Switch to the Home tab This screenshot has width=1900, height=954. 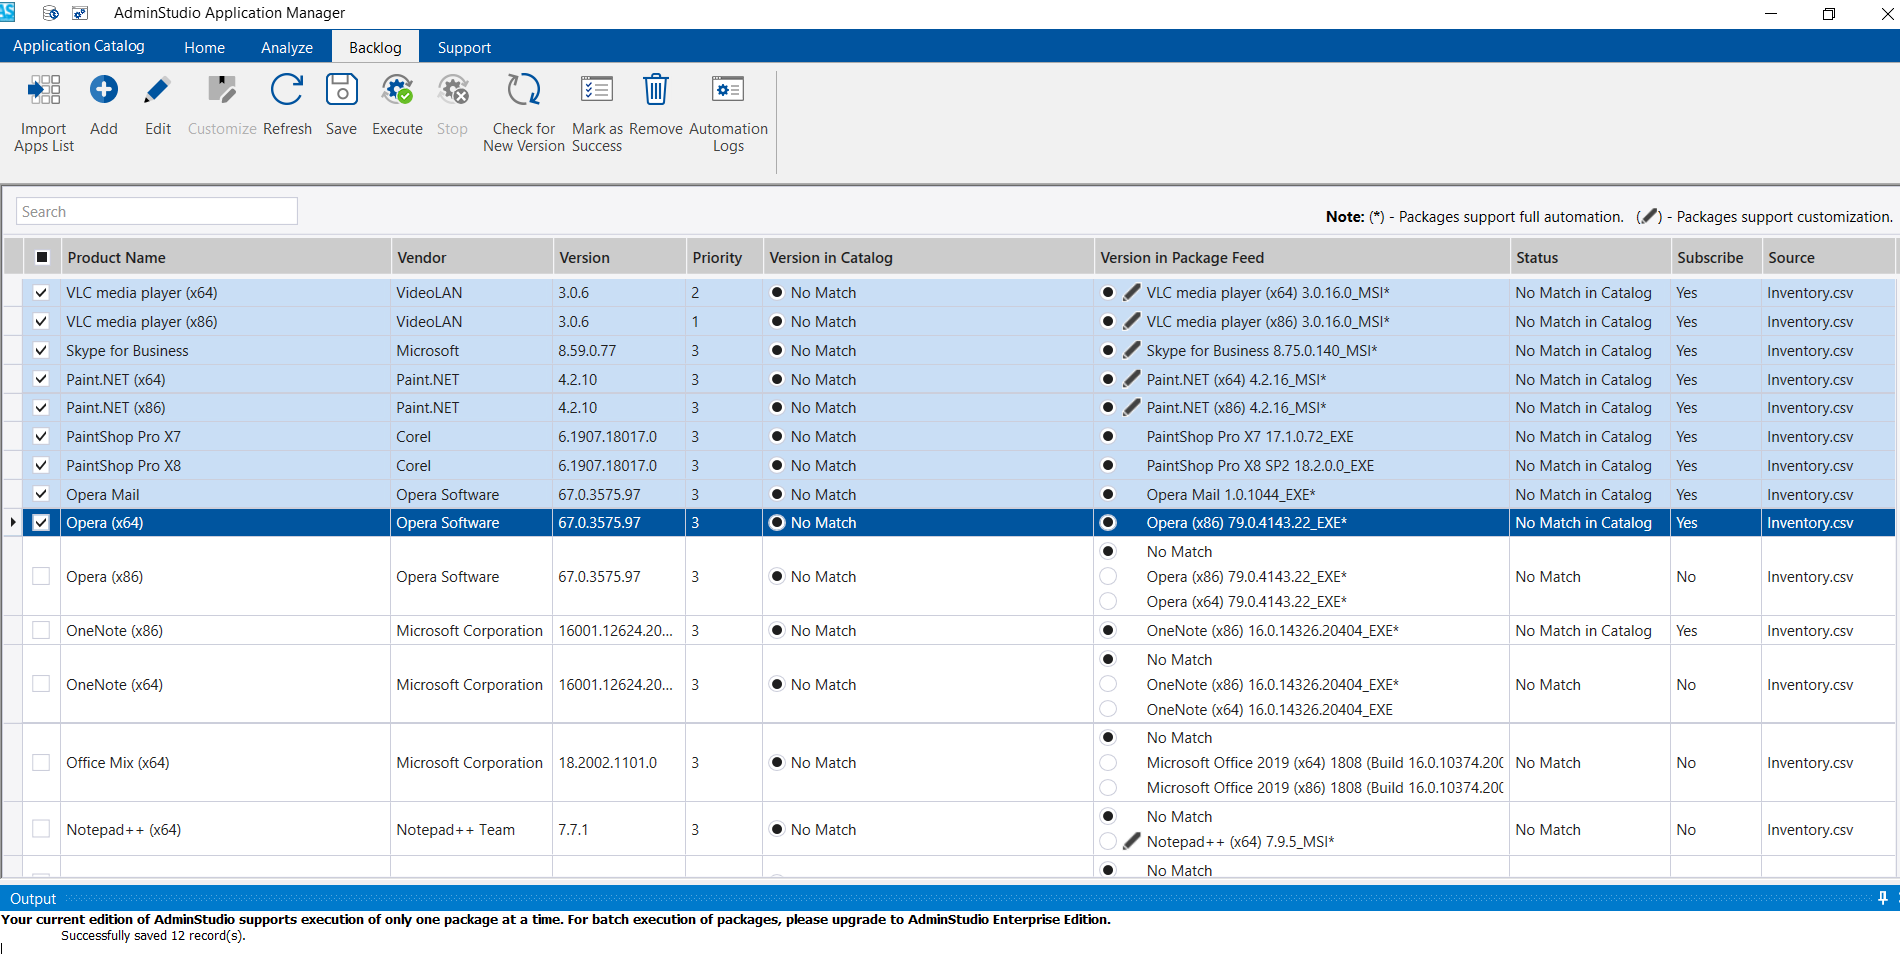point(205,47)
